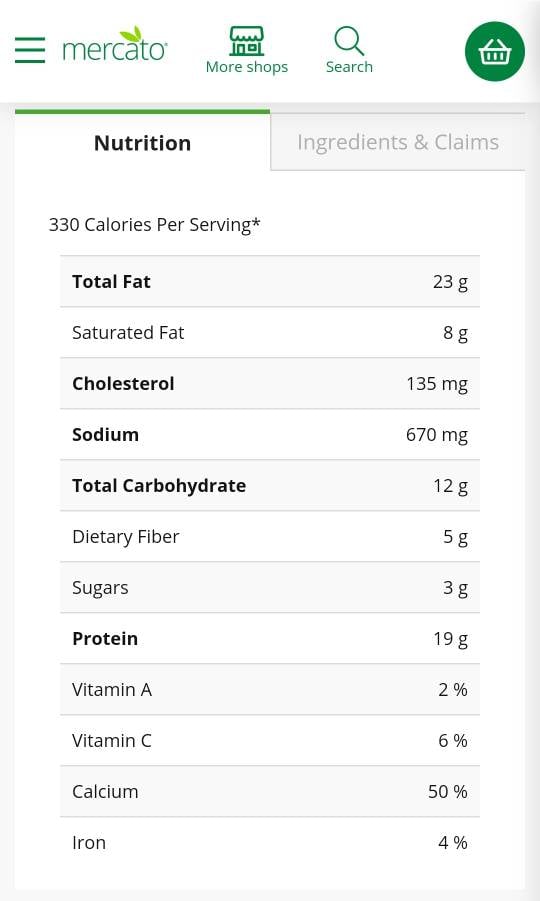Select the Total Carbohydrate row
Viewport: 540px width, 901px height.
click(270, 486)
